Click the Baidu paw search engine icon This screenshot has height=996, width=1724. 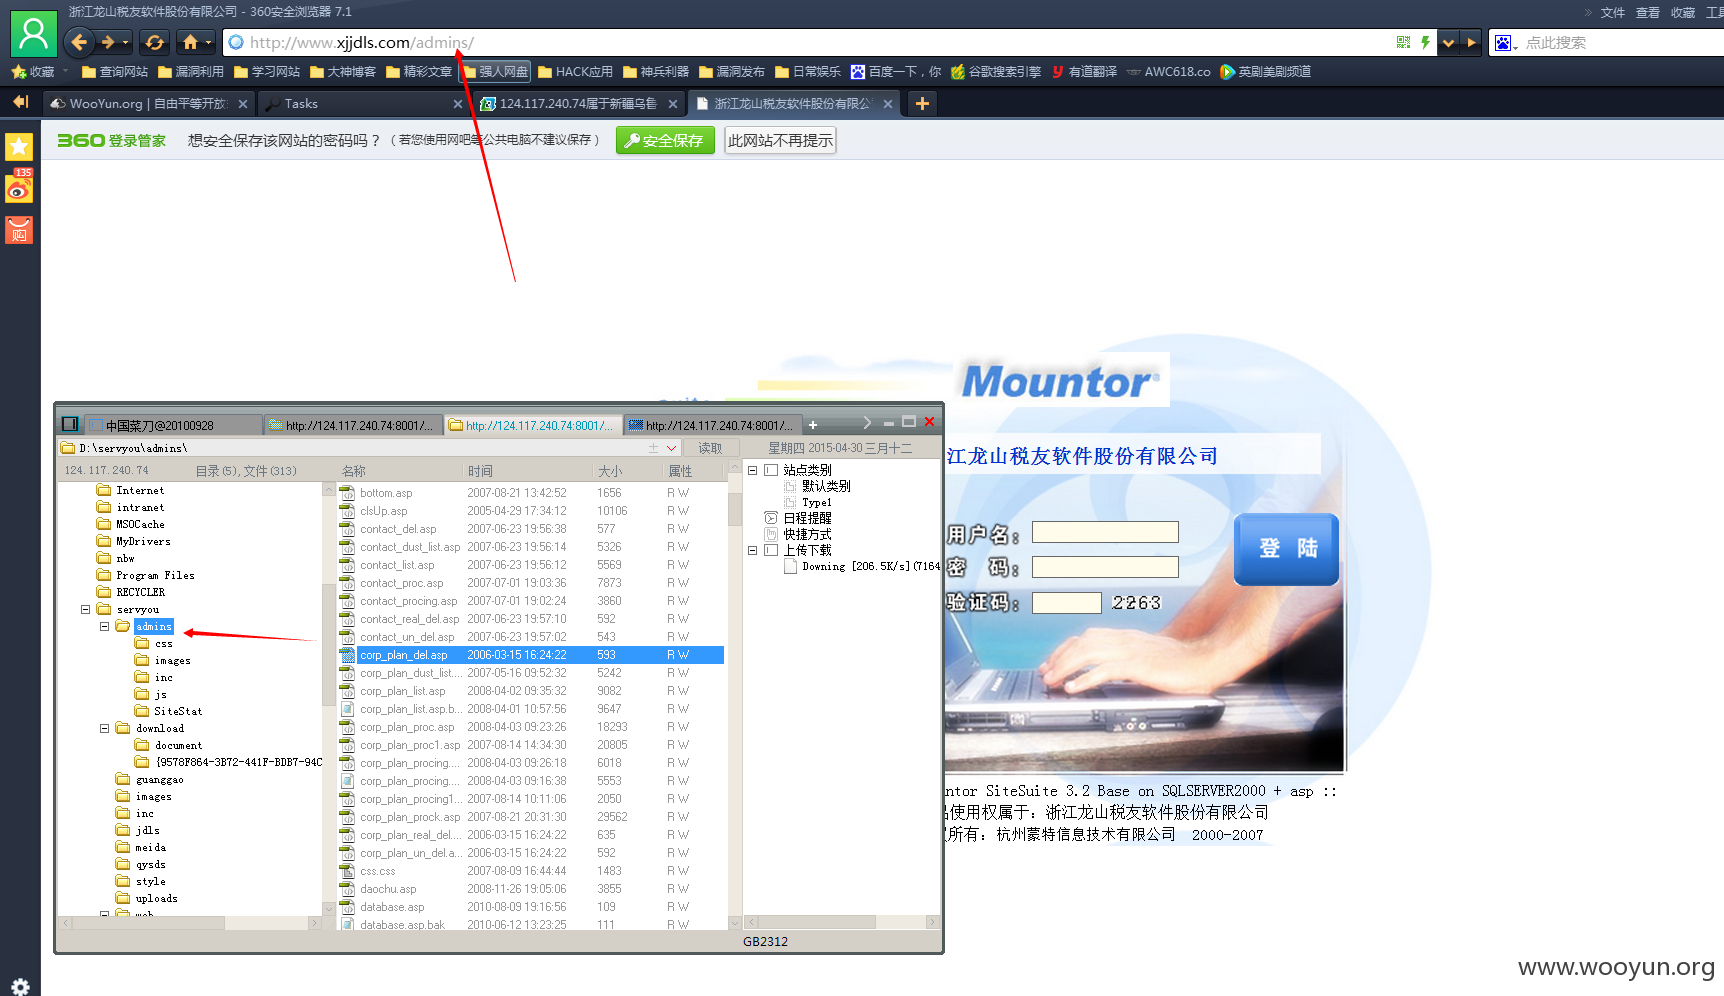[1504, 42]
